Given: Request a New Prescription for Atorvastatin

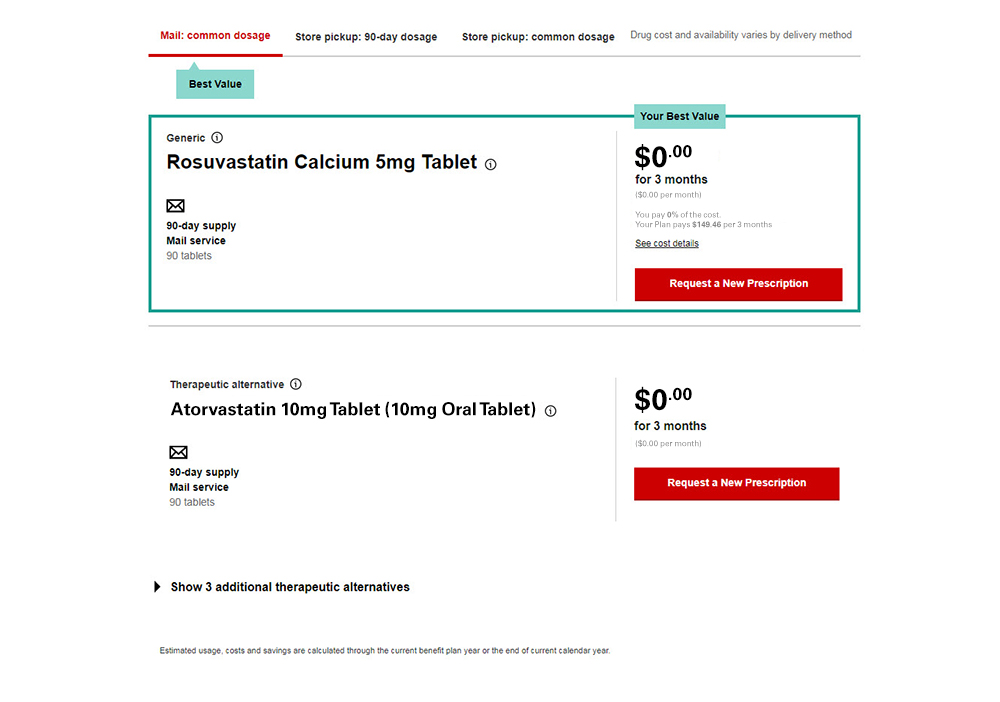Looking at the screenshot, I should click(x=736, y=483).
